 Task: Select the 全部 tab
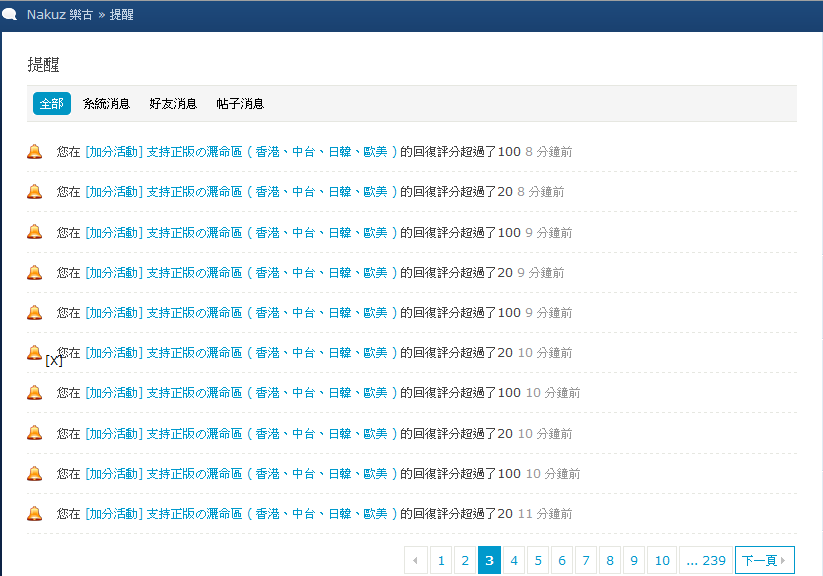pos(51,103)
